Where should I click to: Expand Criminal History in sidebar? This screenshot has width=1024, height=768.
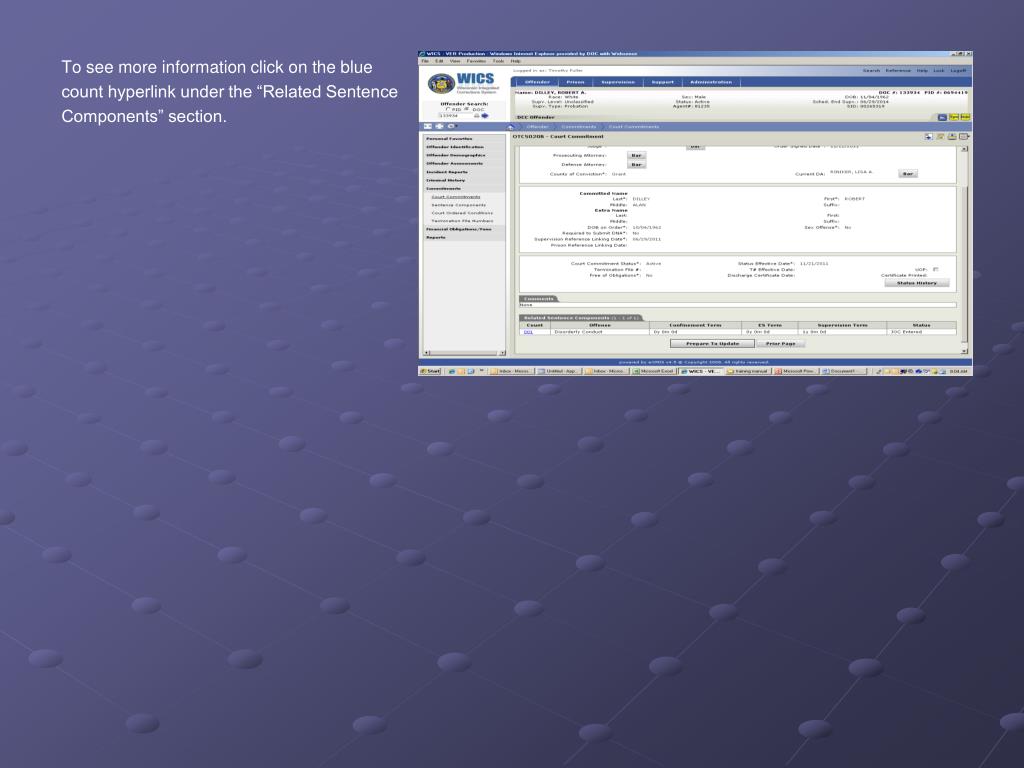click(464, 180)
